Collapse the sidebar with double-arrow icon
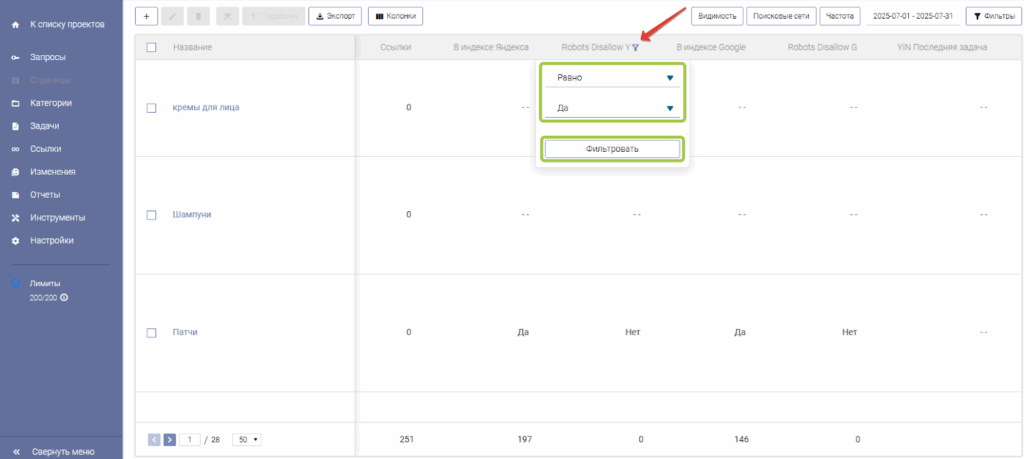Image resolution: width=1024 pixels, height=459 pixels. (15, 451)
